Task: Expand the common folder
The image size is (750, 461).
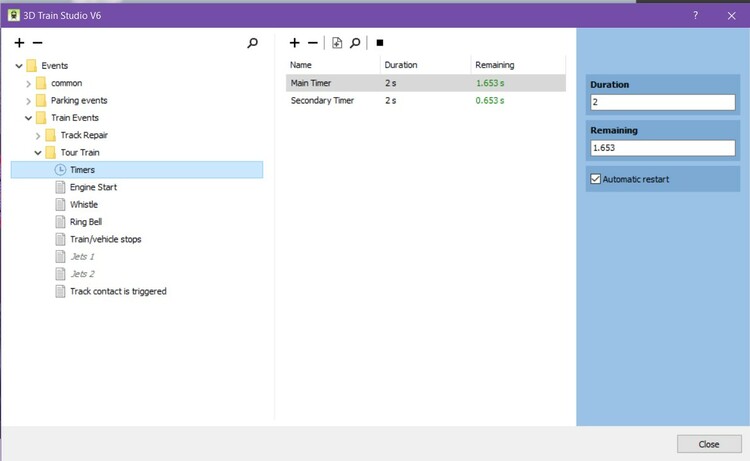Action: pyautogui.click(x=29, y=83)
